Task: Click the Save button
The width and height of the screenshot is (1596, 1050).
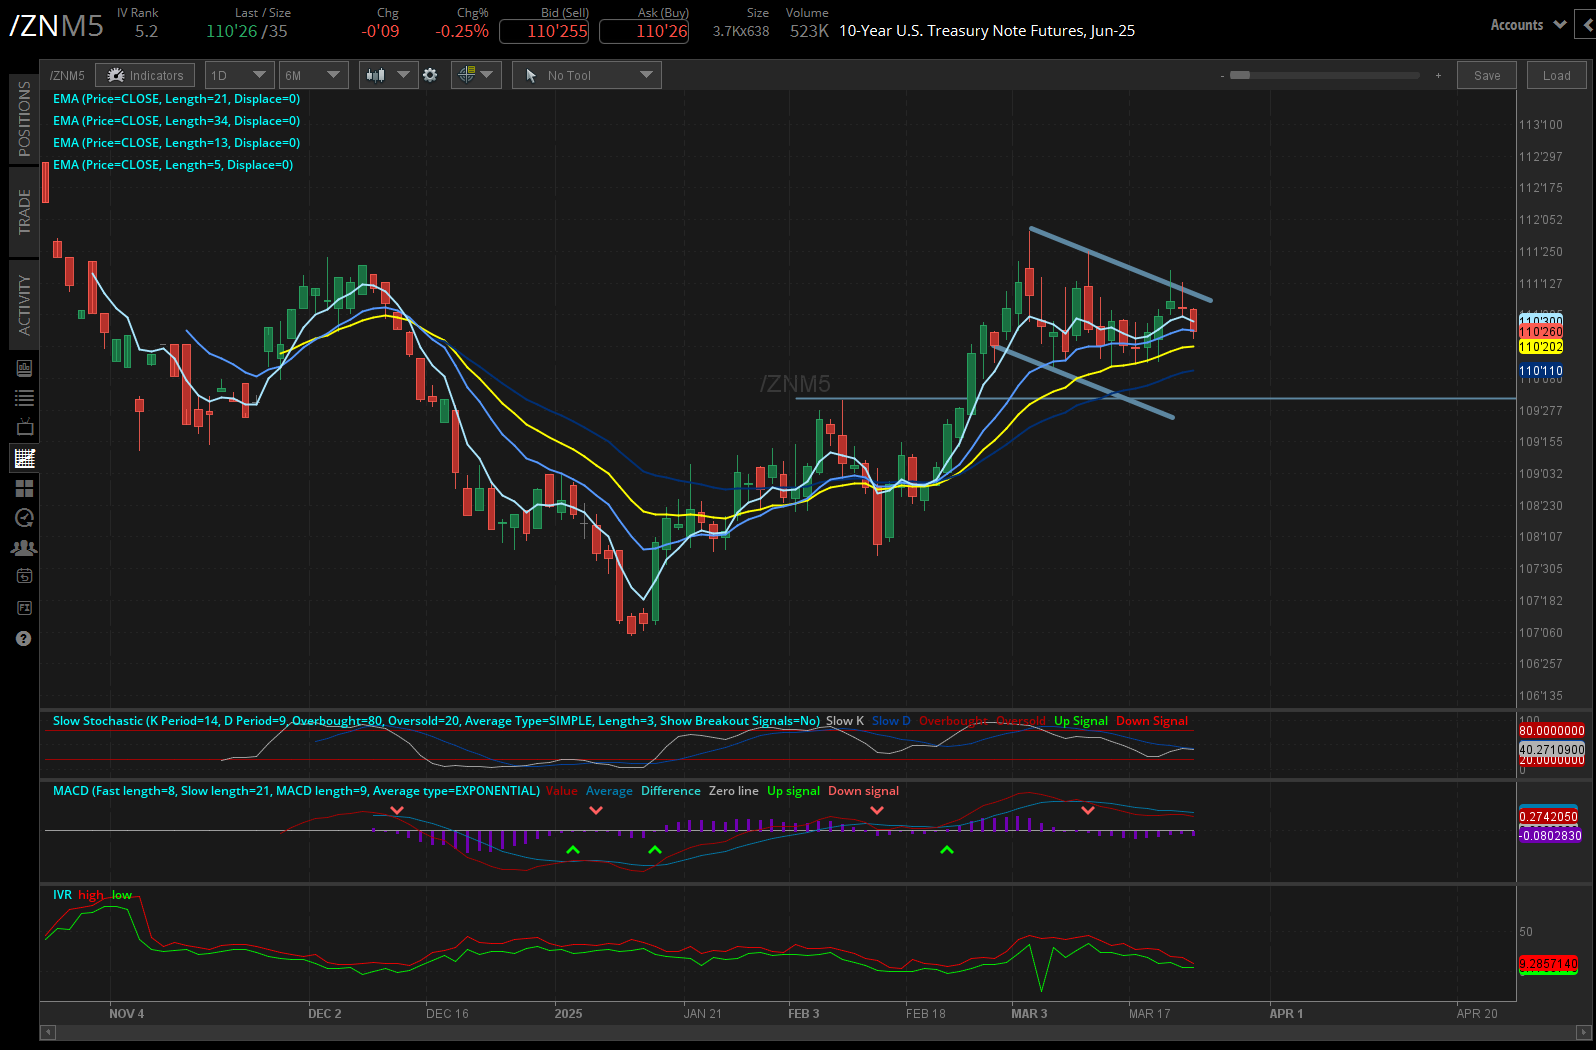Action: click(1486, 75)
